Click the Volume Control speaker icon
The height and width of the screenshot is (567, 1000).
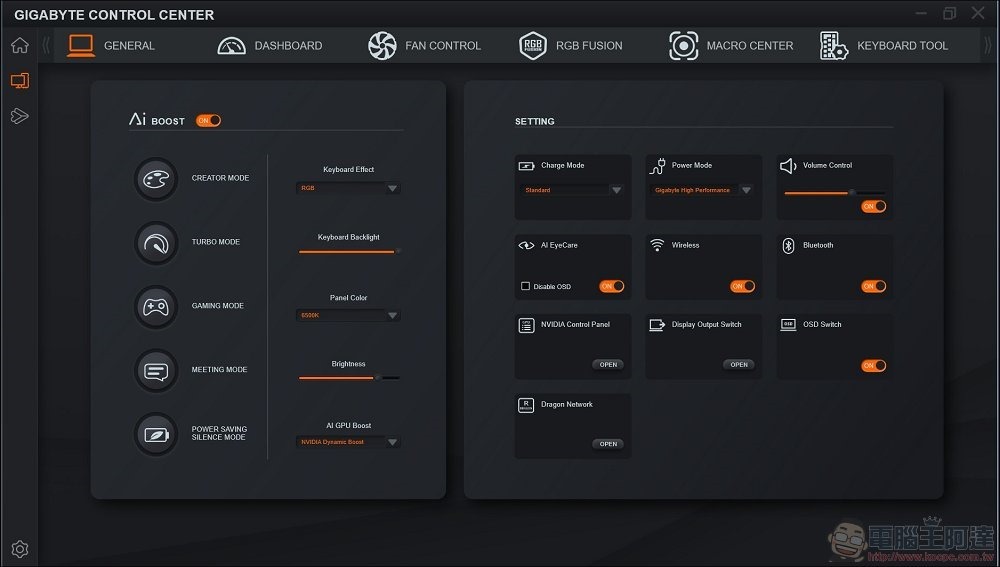coord(788,166)
